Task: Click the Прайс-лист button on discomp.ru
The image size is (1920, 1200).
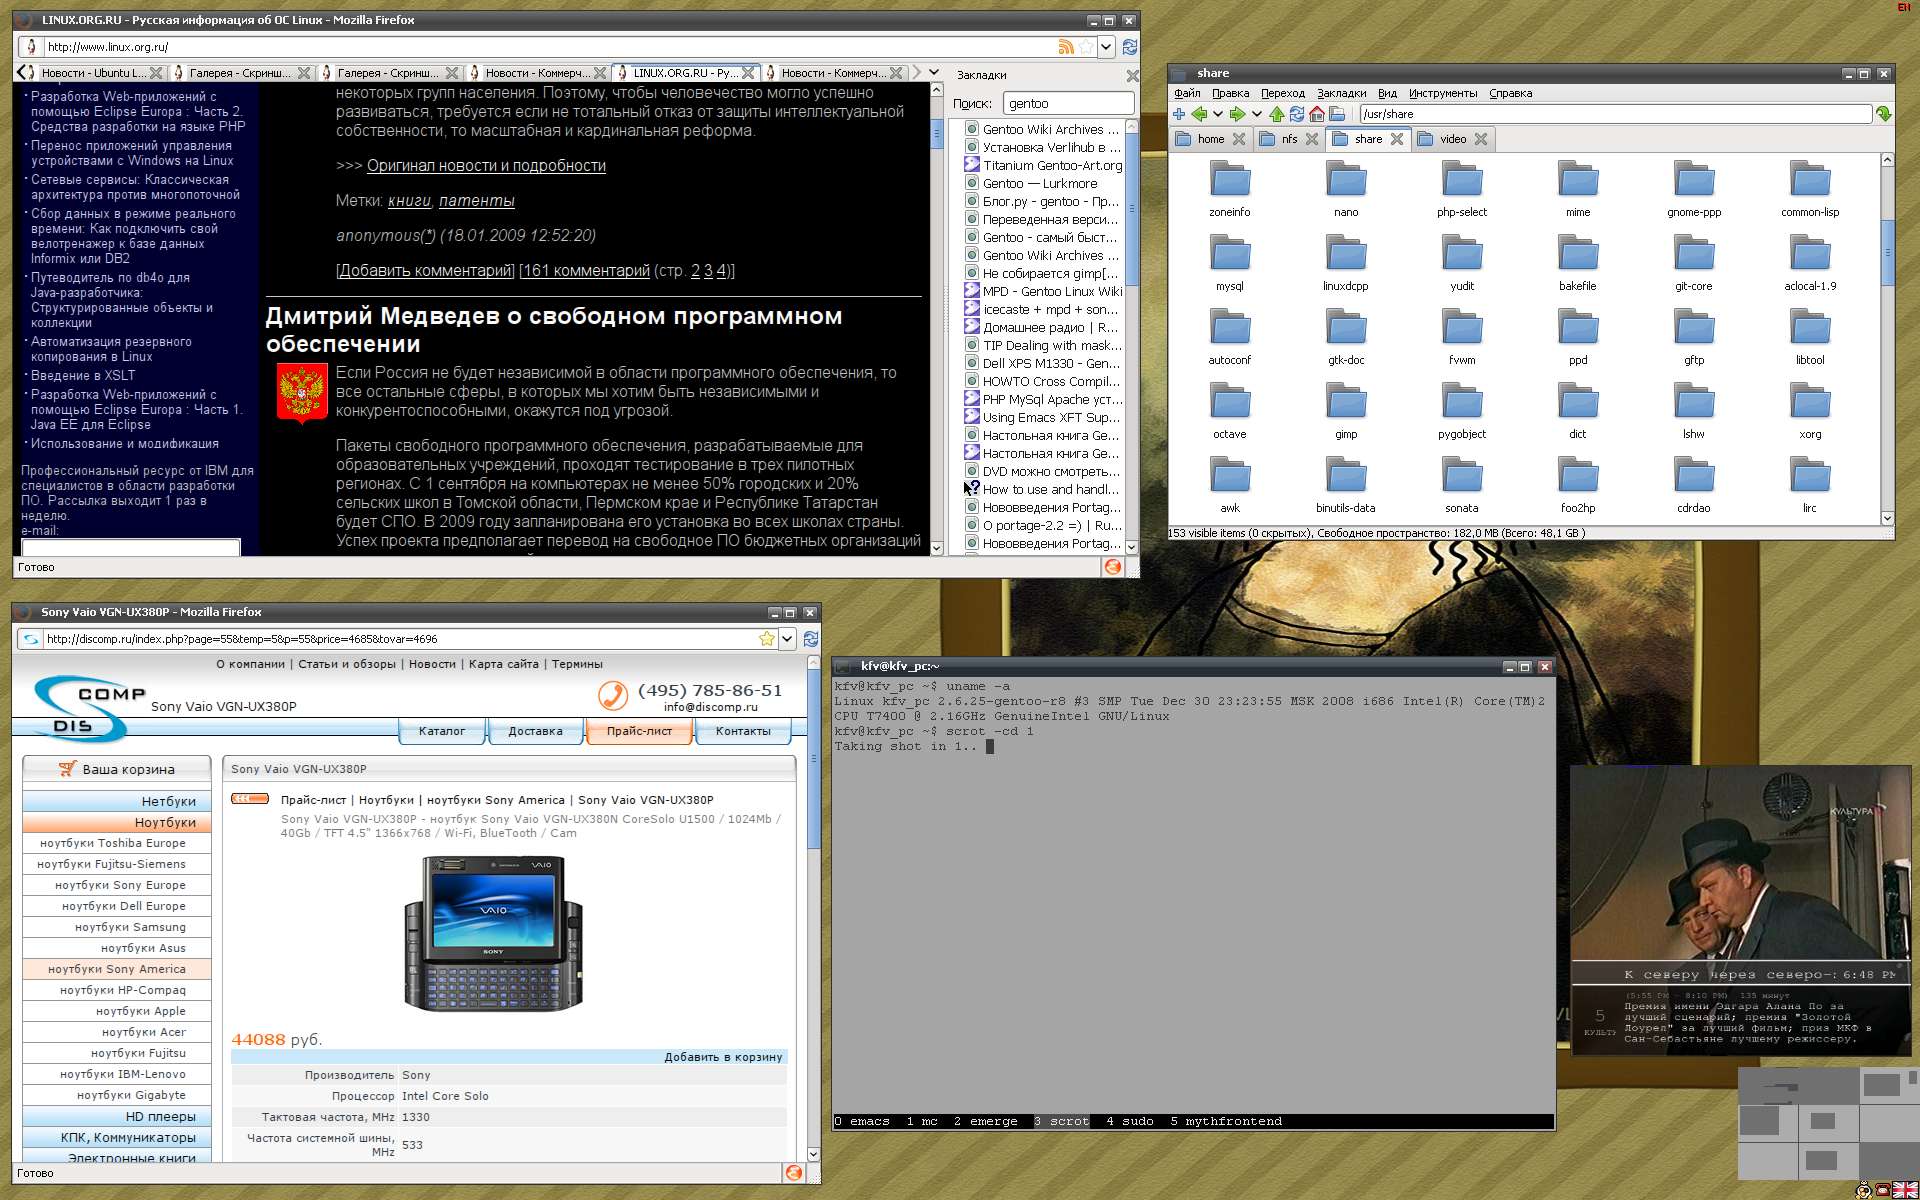Action: [639, 731]
